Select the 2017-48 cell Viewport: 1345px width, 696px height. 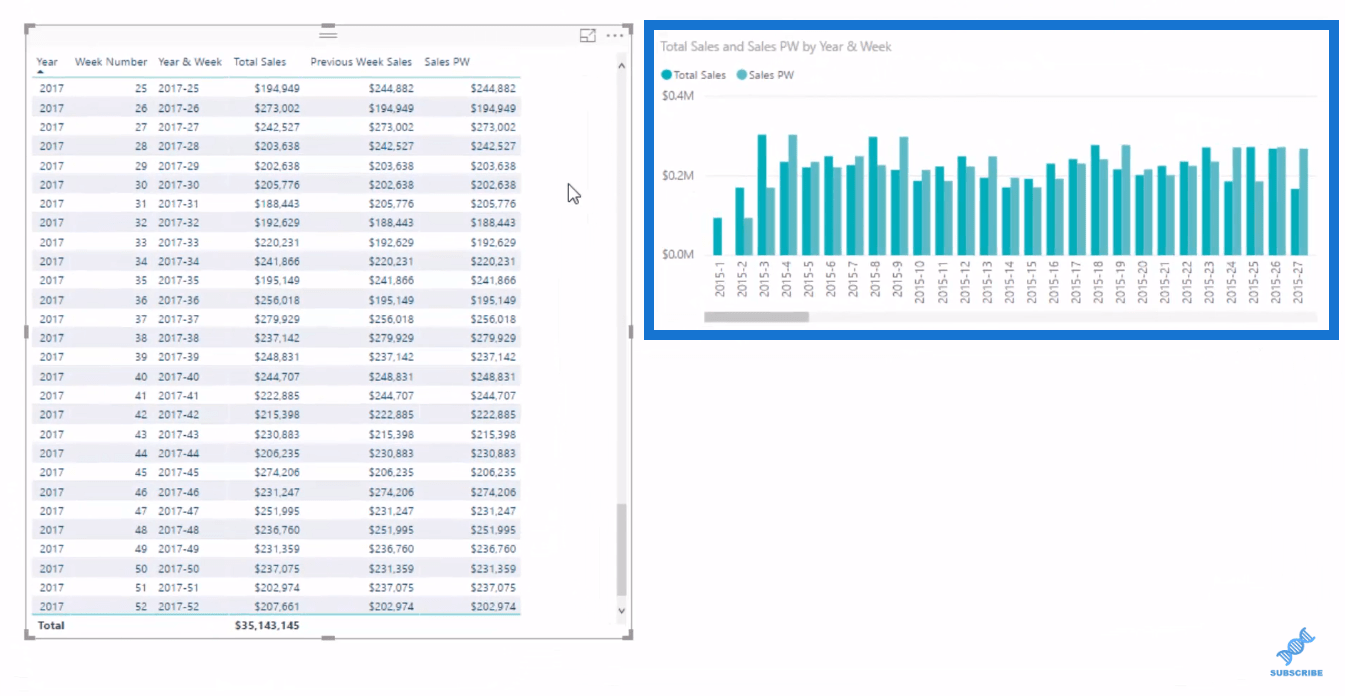click(x=178, y=530)
